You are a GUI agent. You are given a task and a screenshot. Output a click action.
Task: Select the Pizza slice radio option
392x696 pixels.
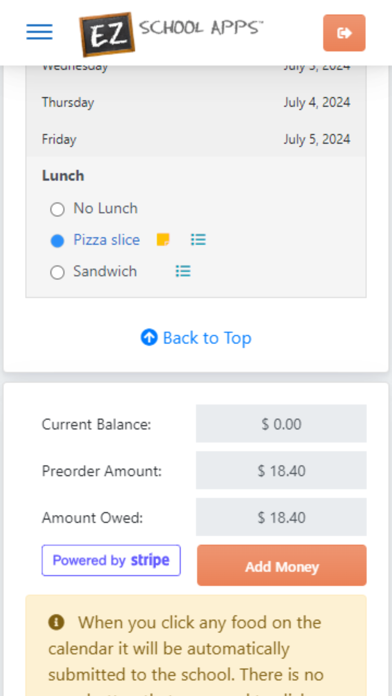pos(57,241)
